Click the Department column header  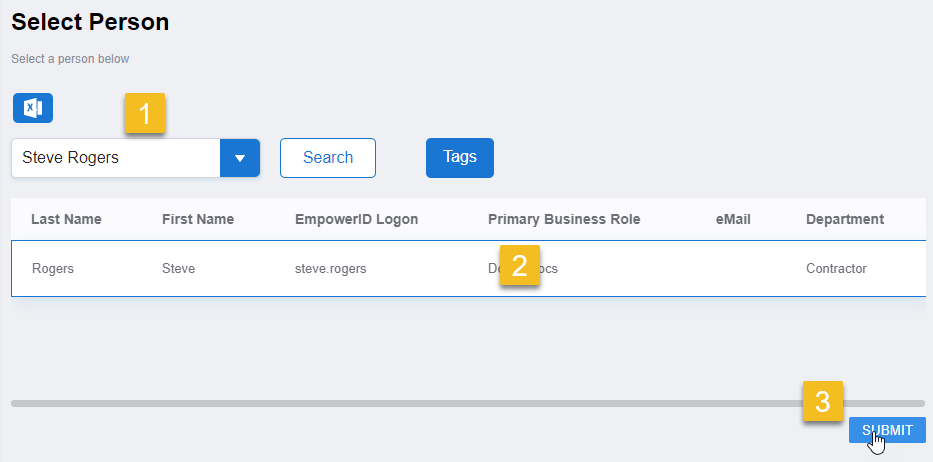845,219
